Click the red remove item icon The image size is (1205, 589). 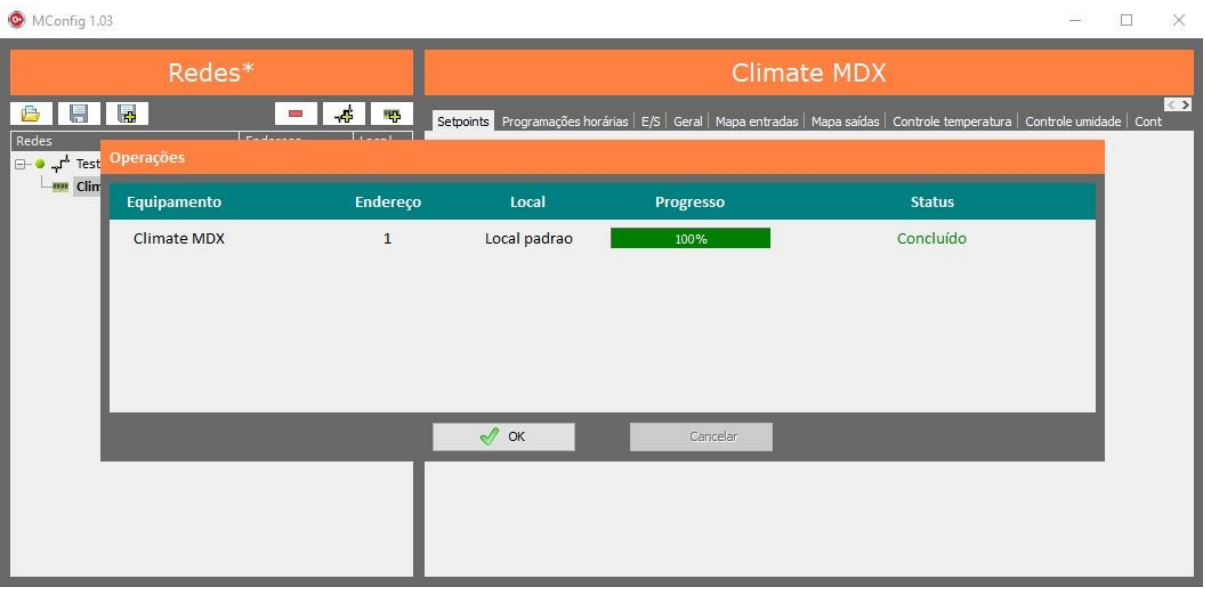pyautogui.click(x=296, y=114)
